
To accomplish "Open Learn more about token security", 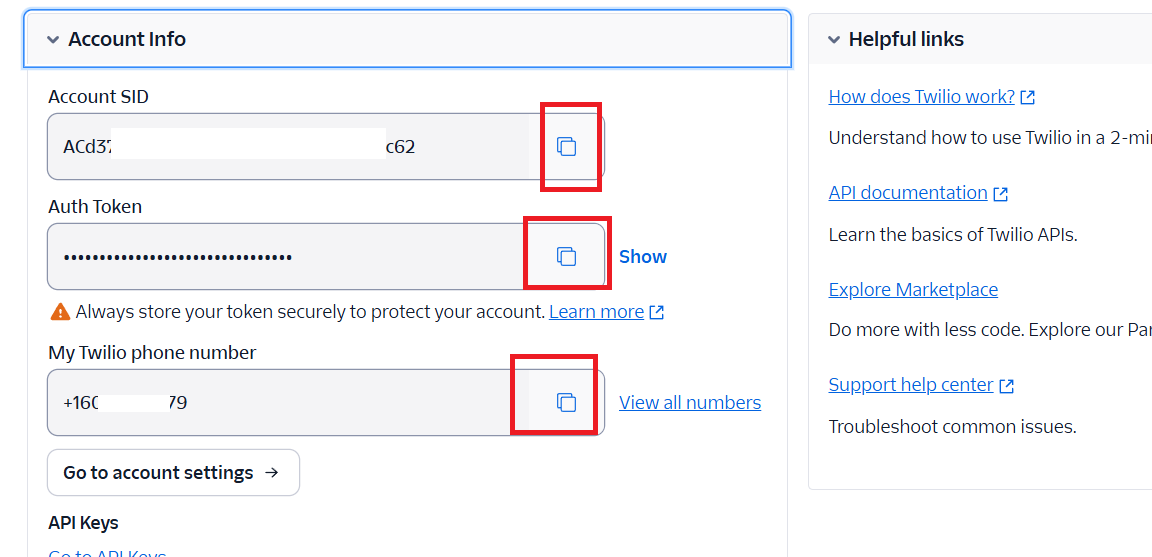I will pos(596,312).
